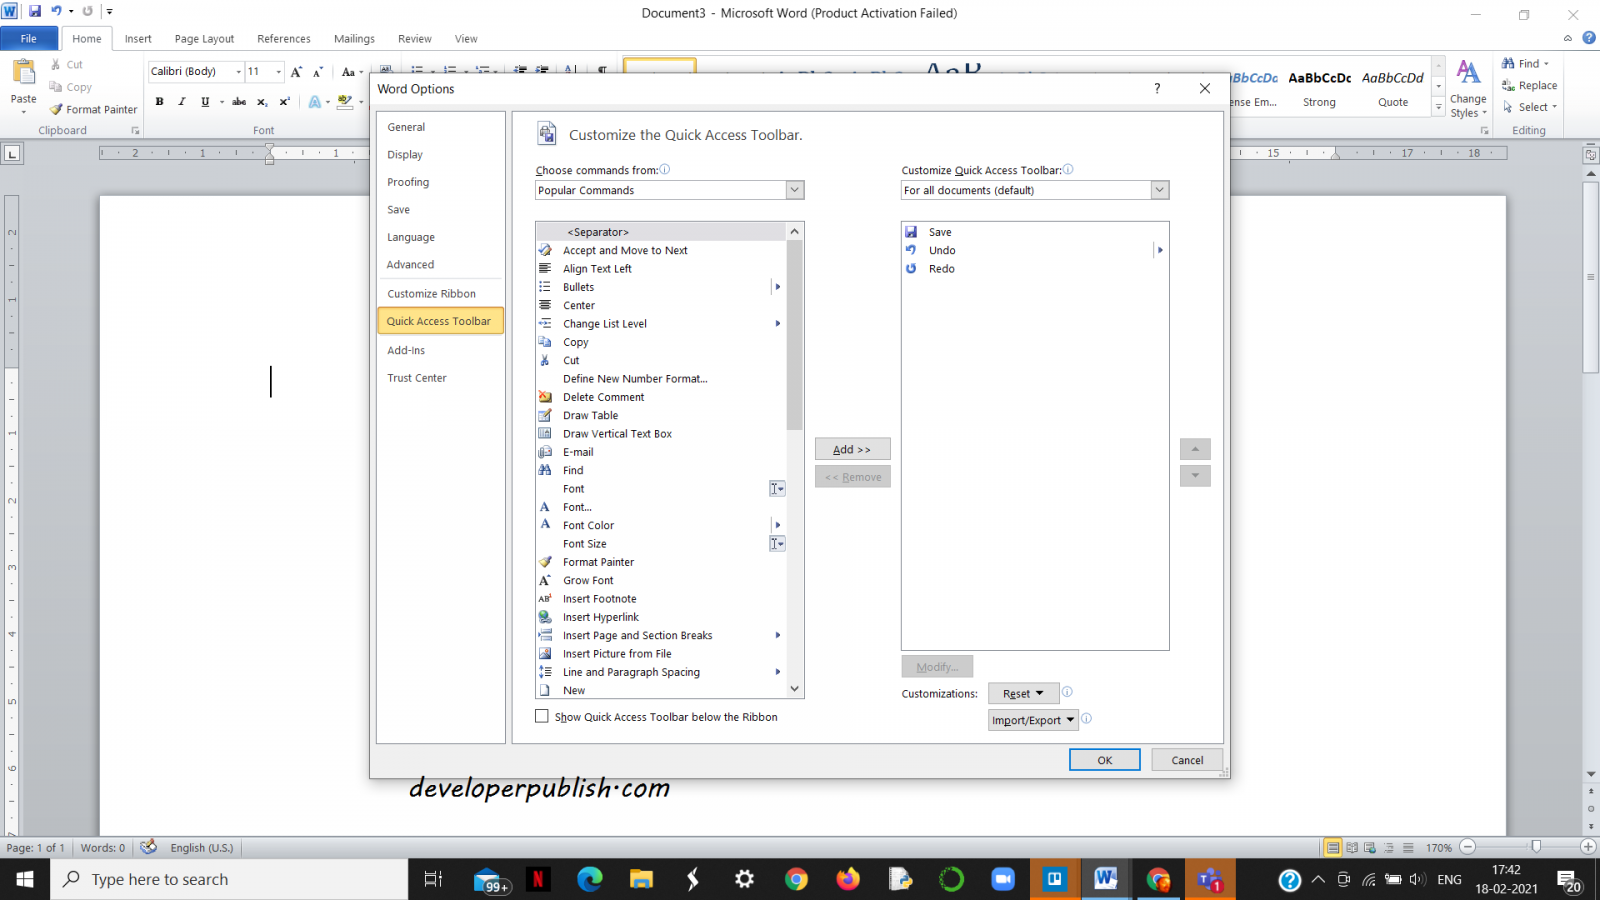1600x900 pixels.
Task: Click the Save icon in Quick Access Toolbar list
Action: (911, 231)
